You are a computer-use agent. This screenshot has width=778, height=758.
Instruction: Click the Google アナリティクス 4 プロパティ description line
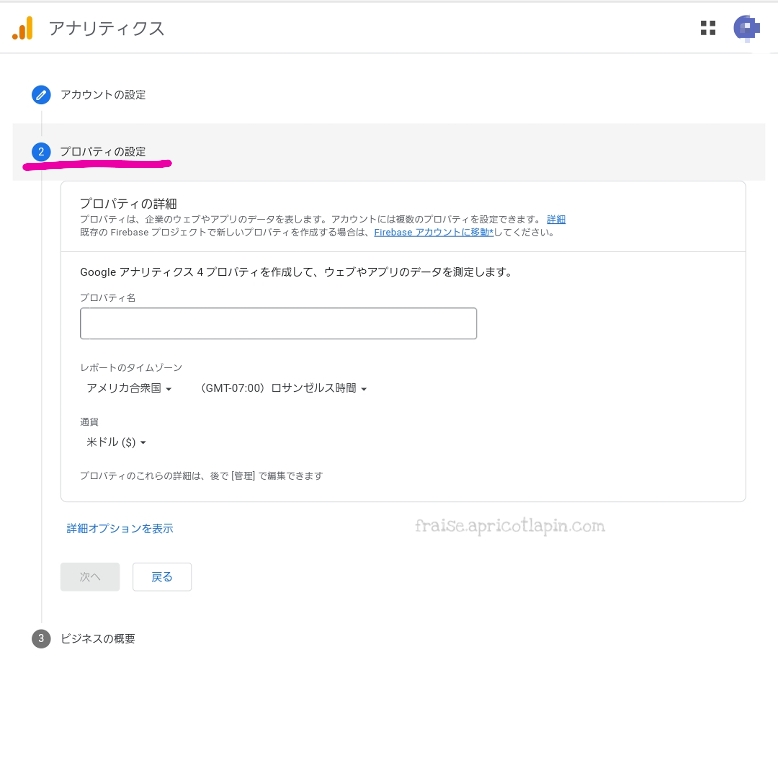(x=296, y=272)
